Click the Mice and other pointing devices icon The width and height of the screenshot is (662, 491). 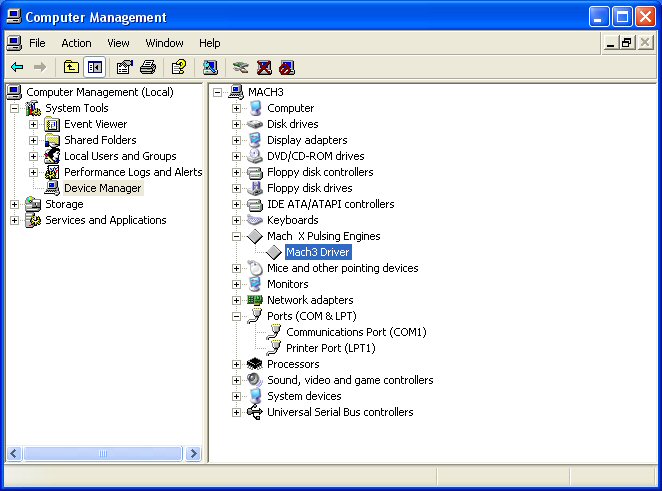255,268
